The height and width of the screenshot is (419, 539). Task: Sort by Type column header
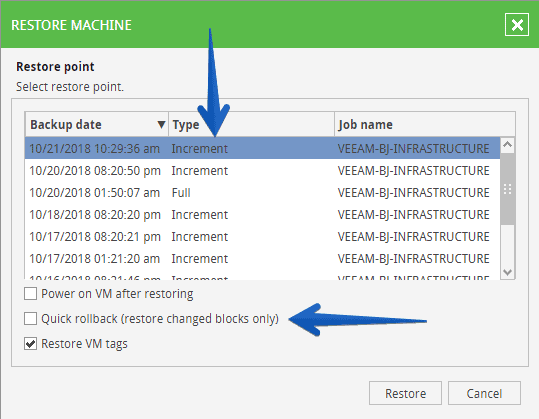(x=251, y=124)
